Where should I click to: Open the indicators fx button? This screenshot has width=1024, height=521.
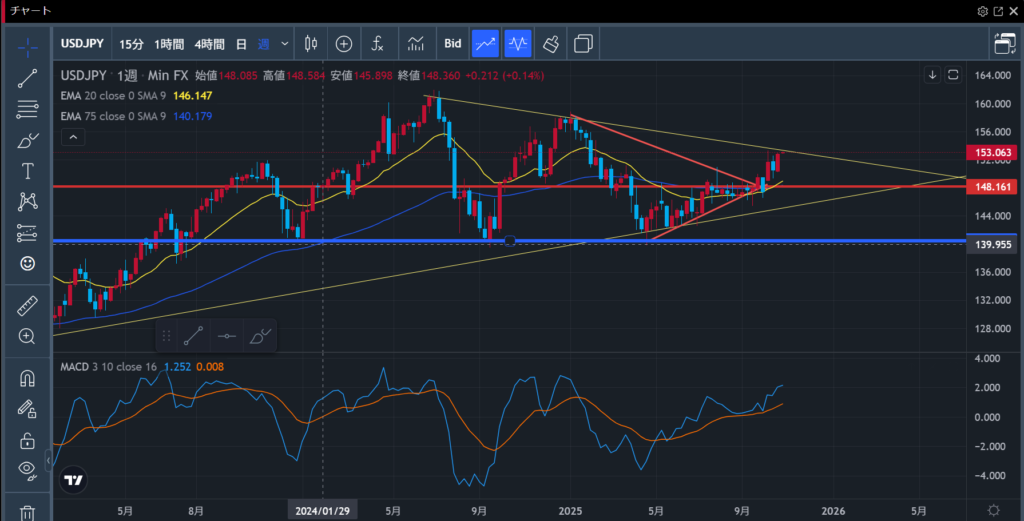[377, 44]
